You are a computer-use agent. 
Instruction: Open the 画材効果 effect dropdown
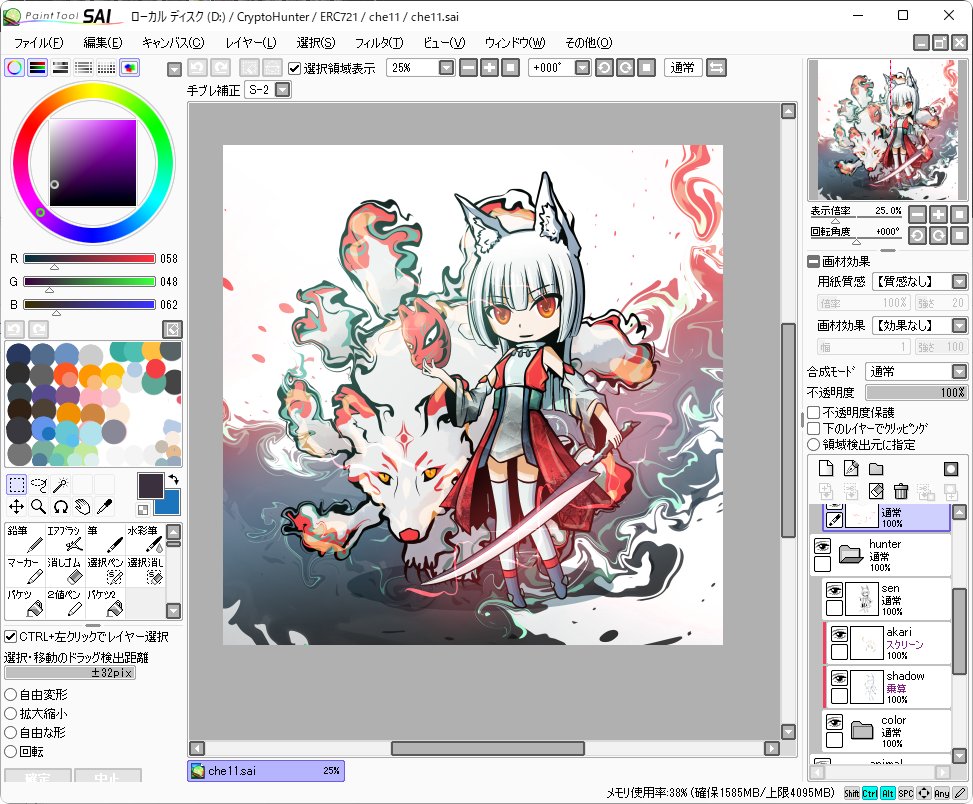point(959,325)
